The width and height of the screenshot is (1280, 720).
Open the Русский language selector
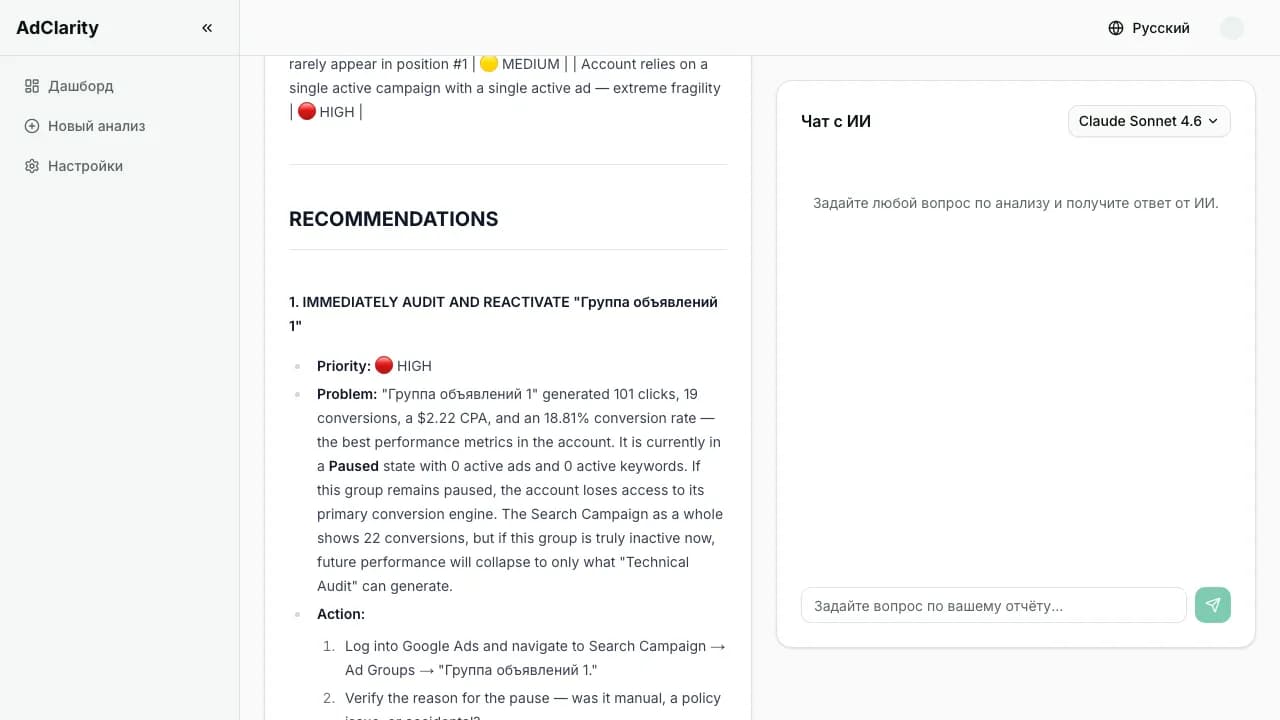point(1160,28)
